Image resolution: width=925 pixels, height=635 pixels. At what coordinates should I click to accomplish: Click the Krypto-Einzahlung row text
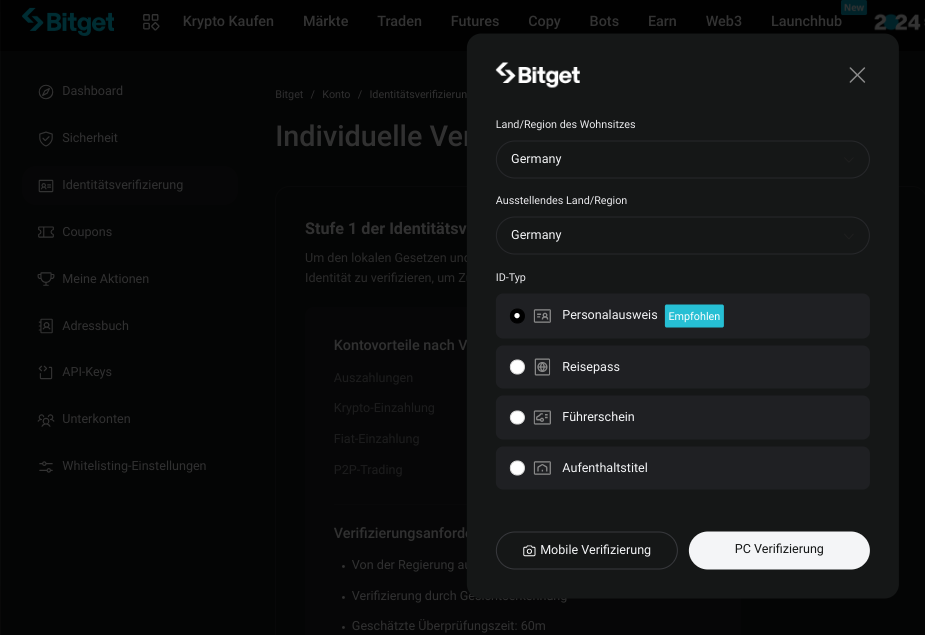click(384, 408)
